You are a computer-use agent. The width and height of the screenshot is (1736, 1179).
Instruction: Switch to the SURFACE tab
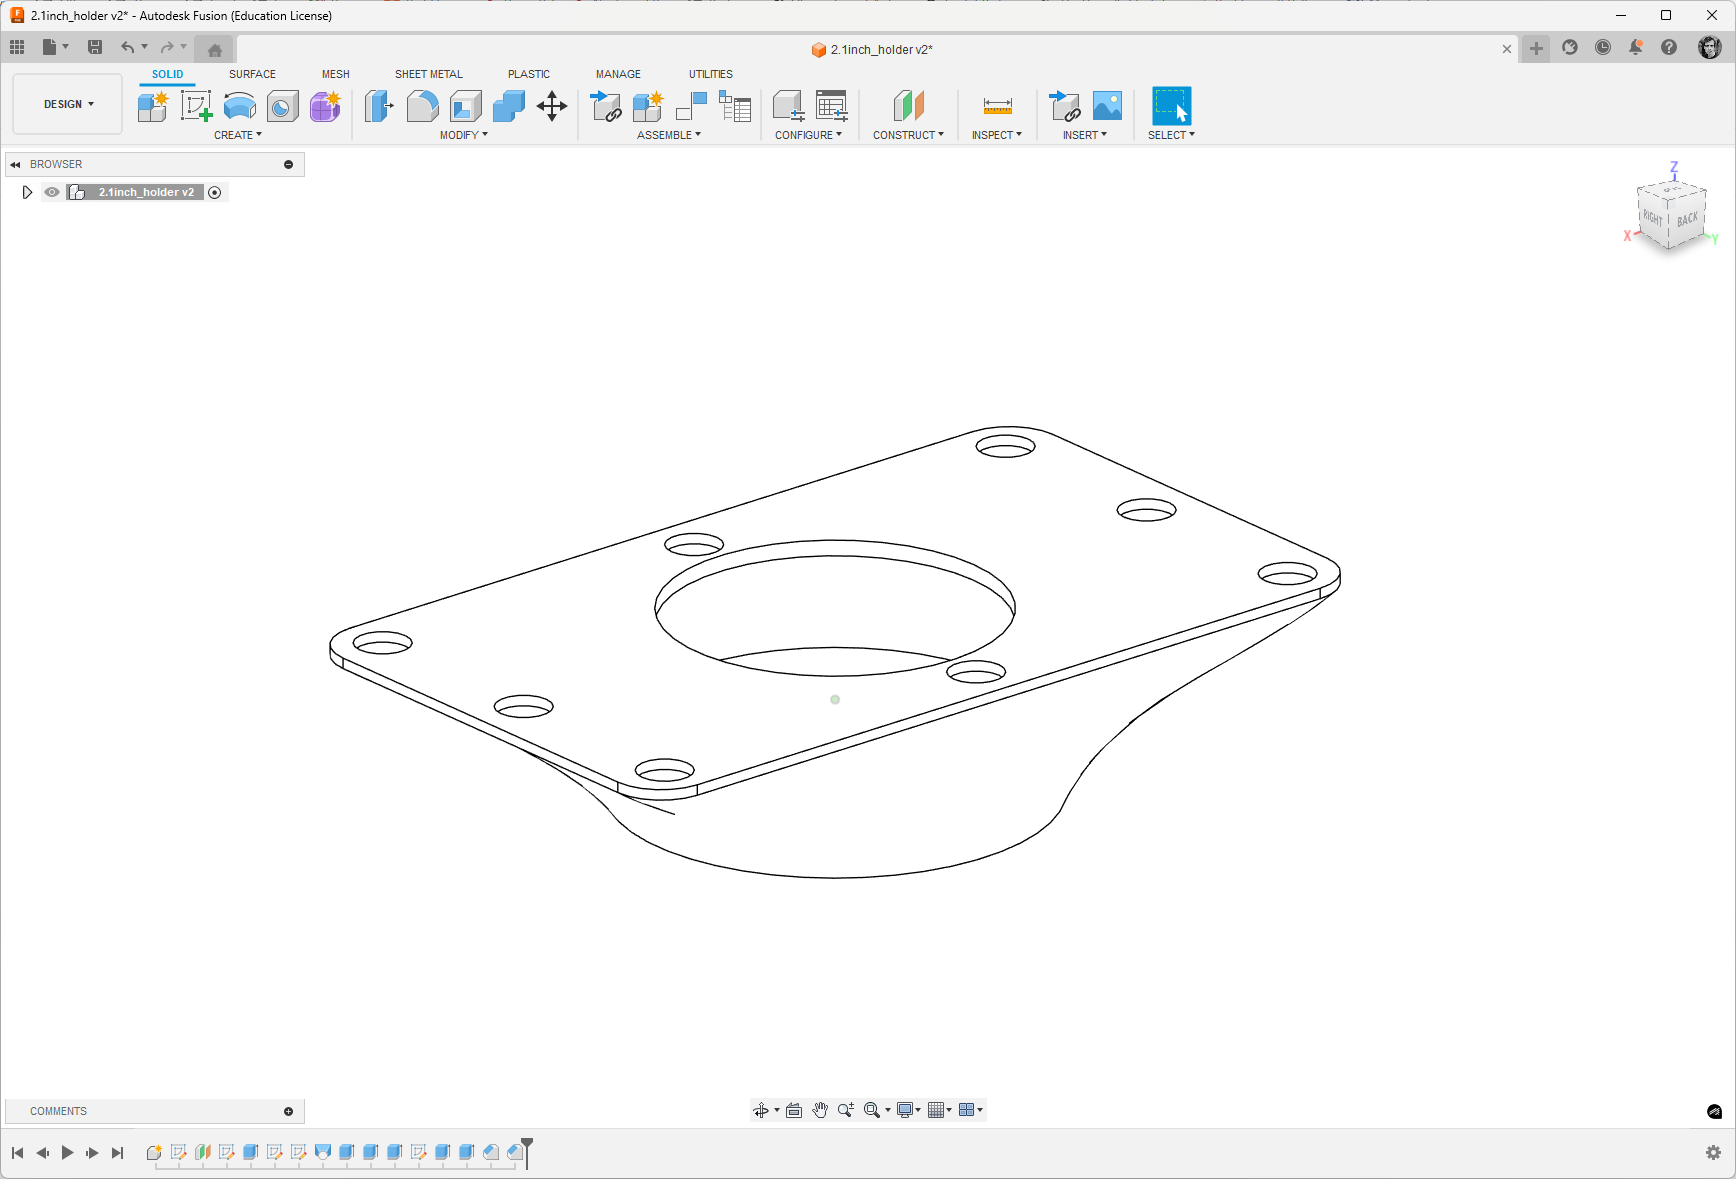tap(252, 74)
